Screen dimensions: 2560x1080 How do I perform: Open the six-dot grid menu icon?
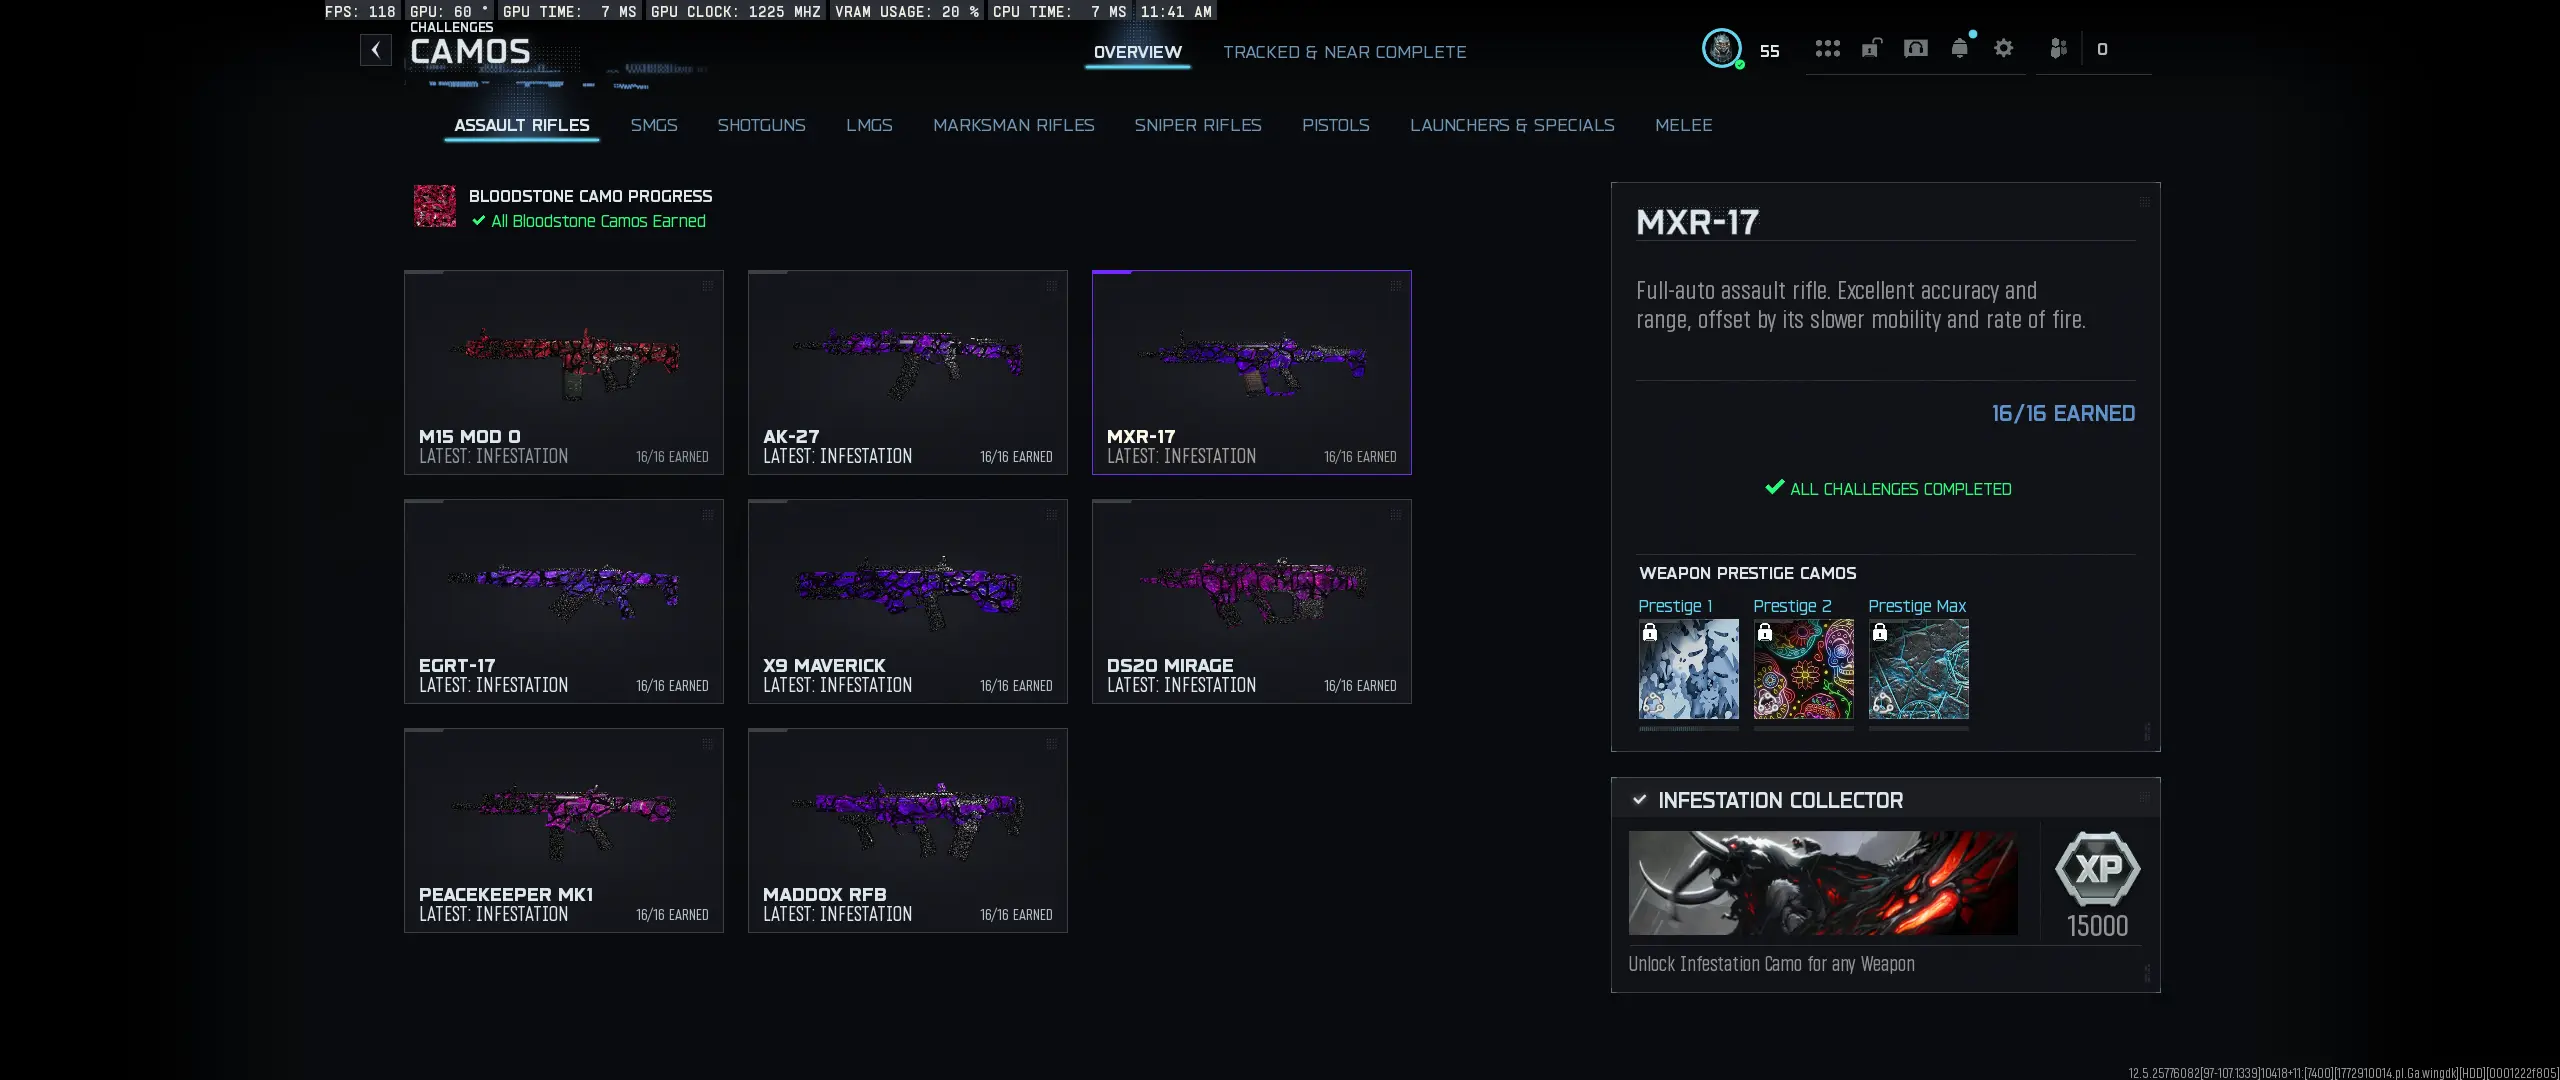pyautogui.click(x=1828, y=48)
